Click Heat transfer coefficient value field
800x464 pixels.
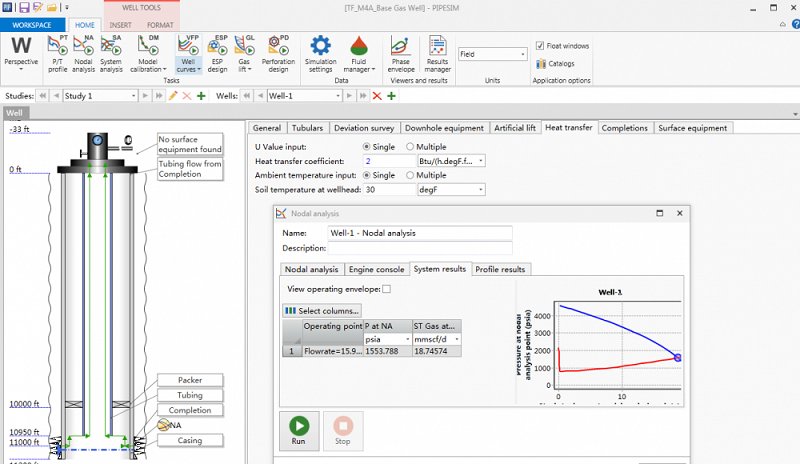(x=390, y=161)
